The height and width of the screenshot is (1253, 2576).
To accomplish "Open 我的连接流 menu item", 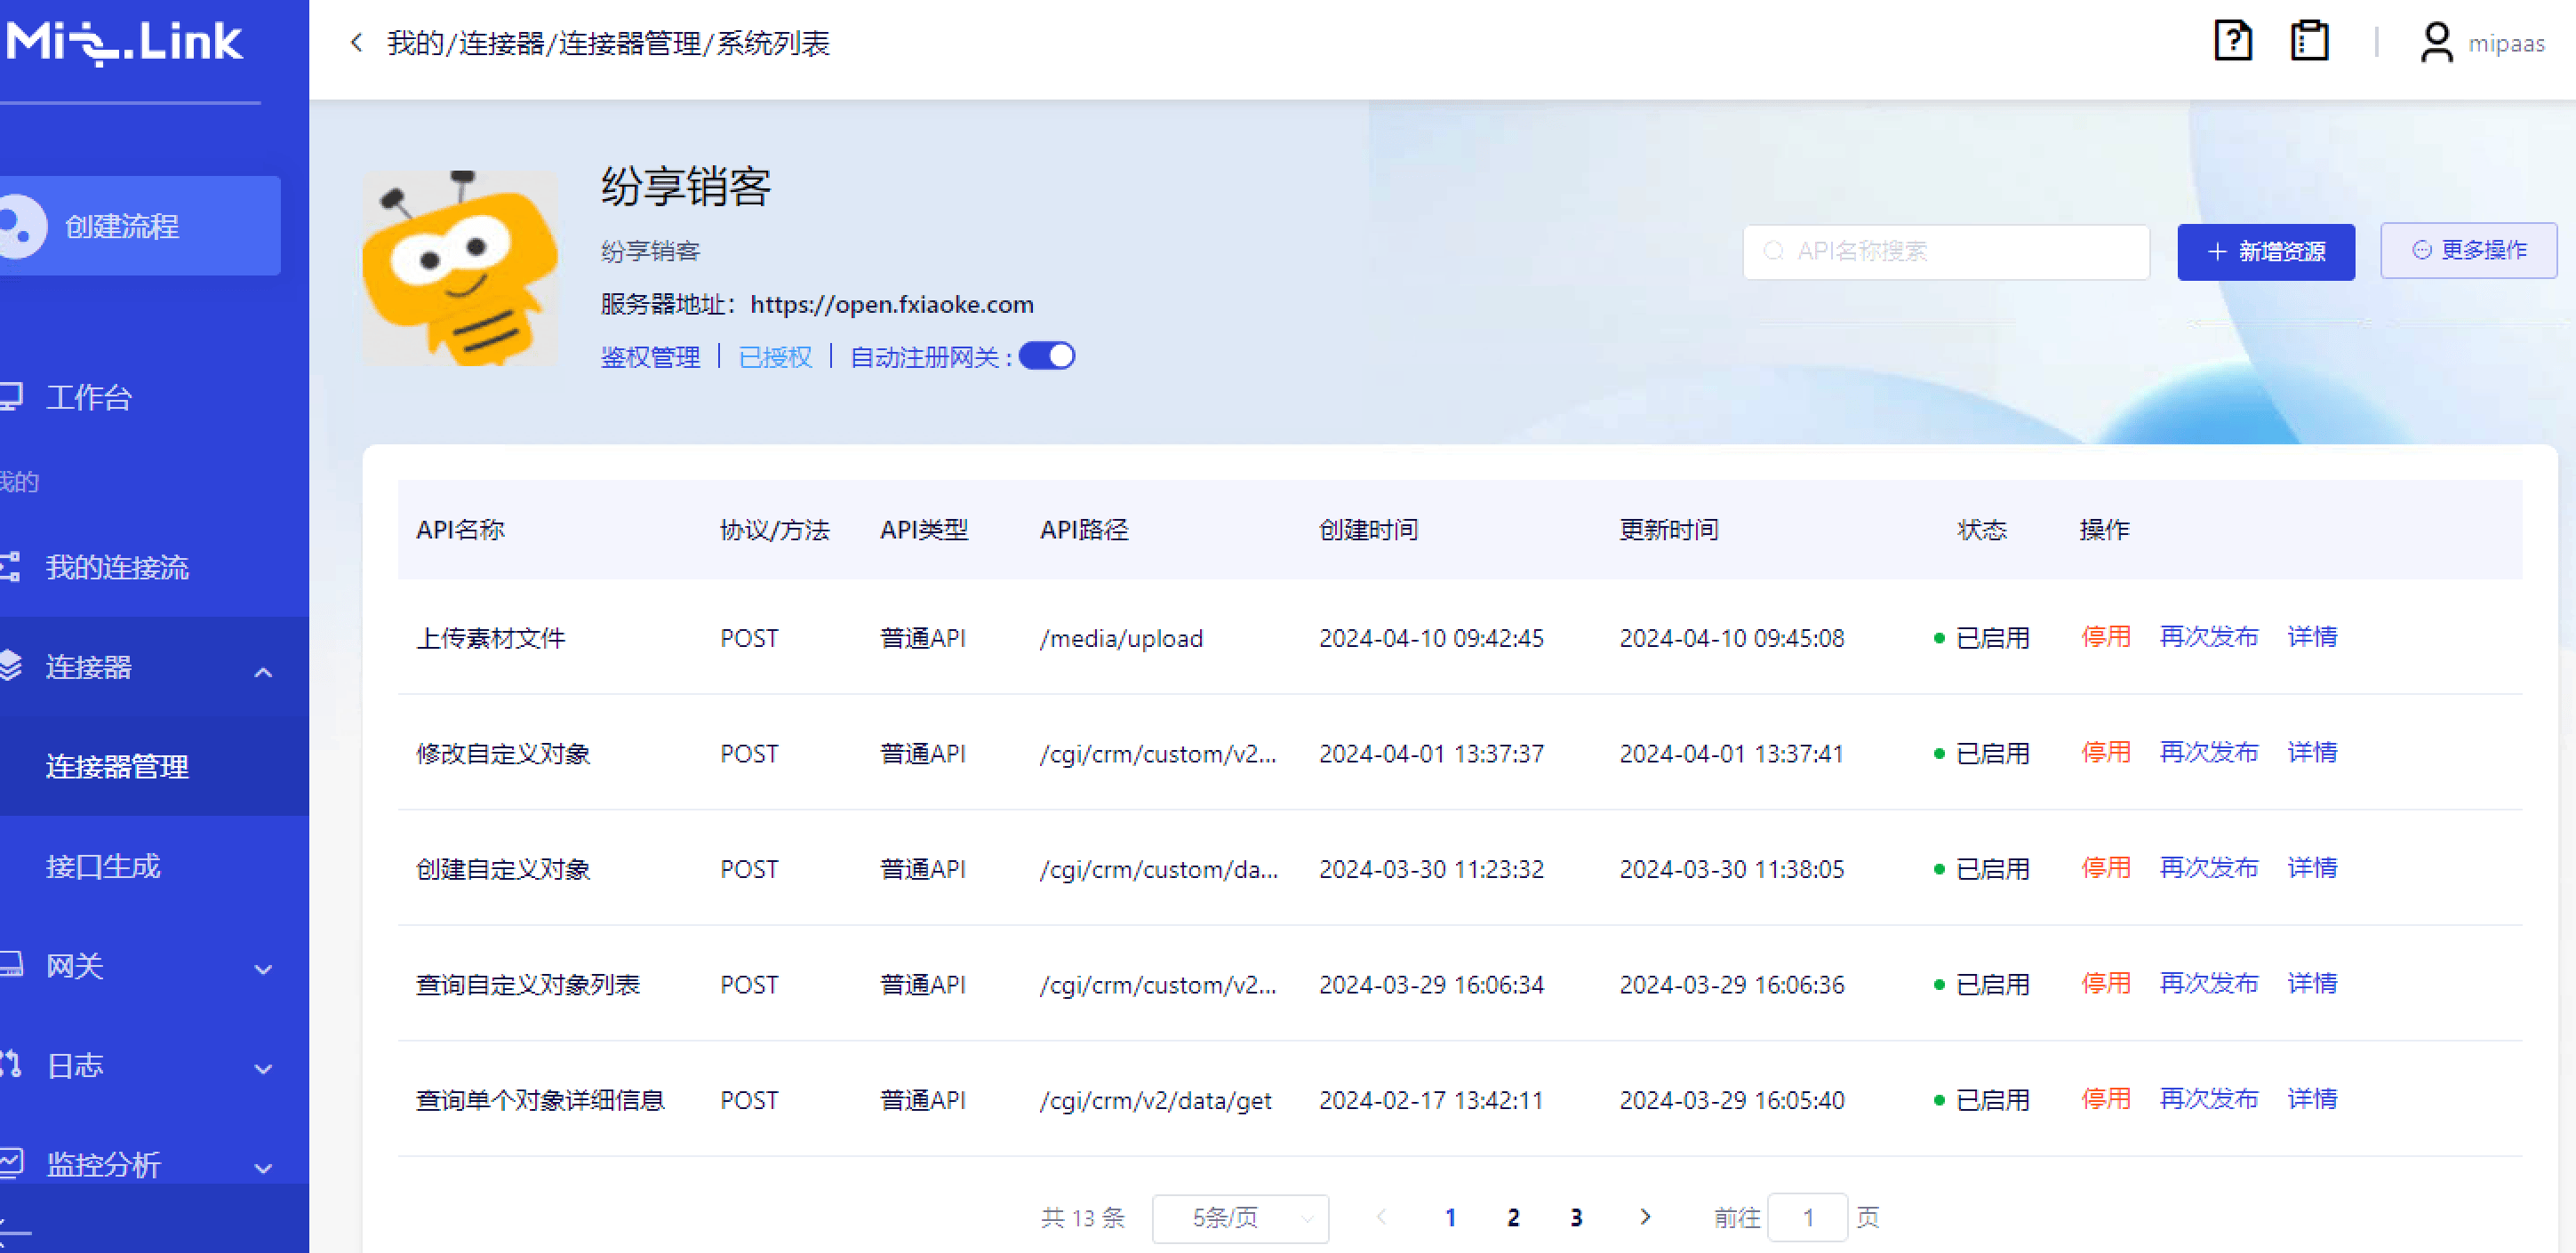I will pos(154,567).
